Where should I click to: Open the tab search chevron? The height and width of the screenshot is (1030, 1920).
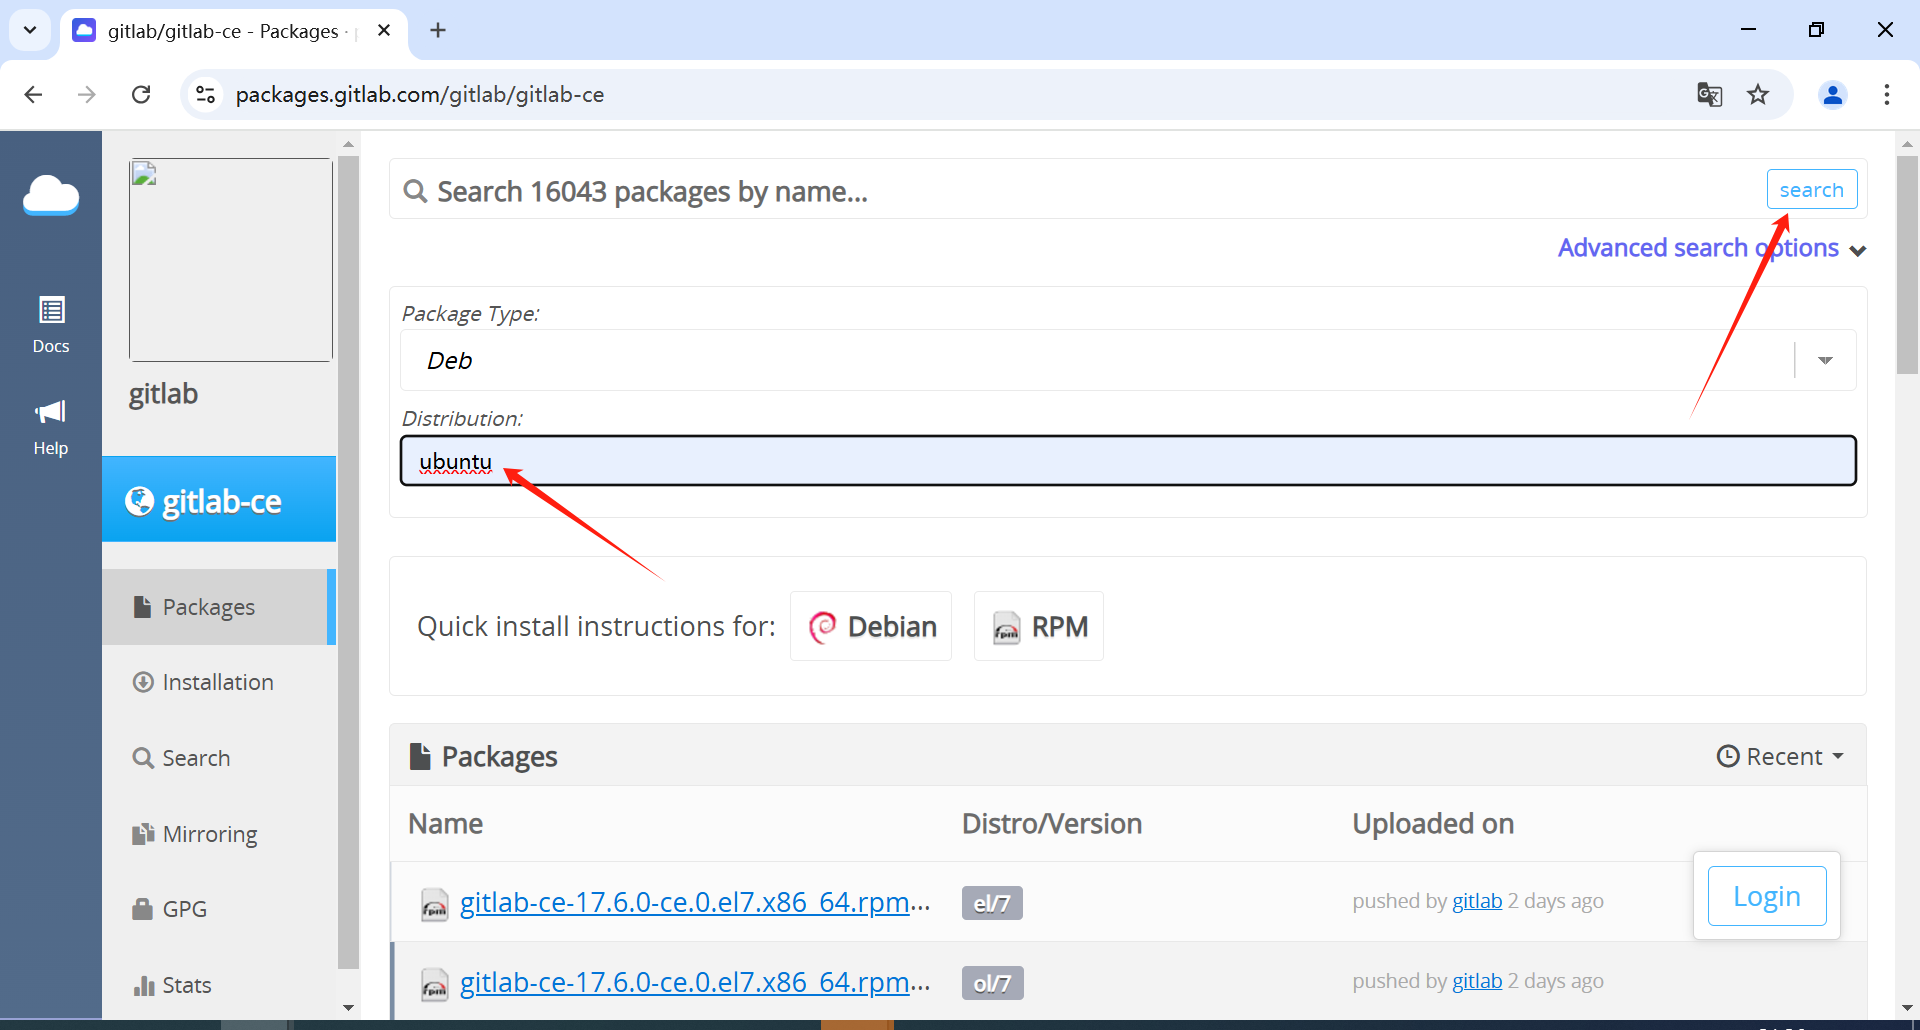click(x=30, y=30)
